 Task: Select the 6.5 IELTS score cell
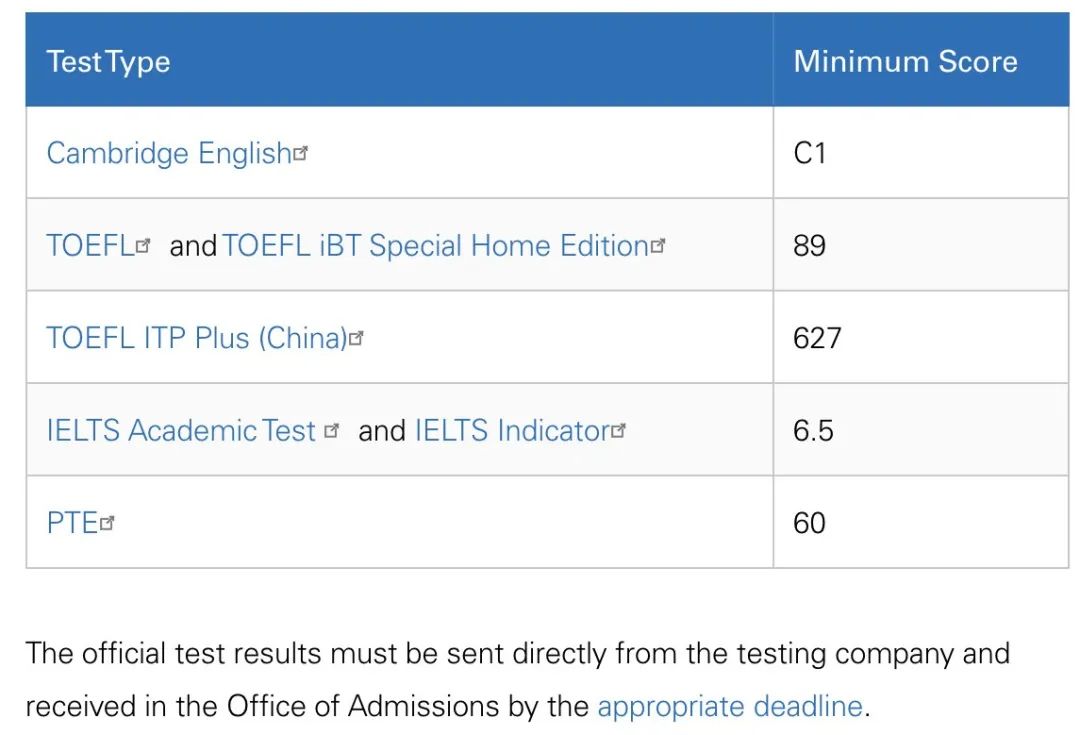tap(921, 430)
